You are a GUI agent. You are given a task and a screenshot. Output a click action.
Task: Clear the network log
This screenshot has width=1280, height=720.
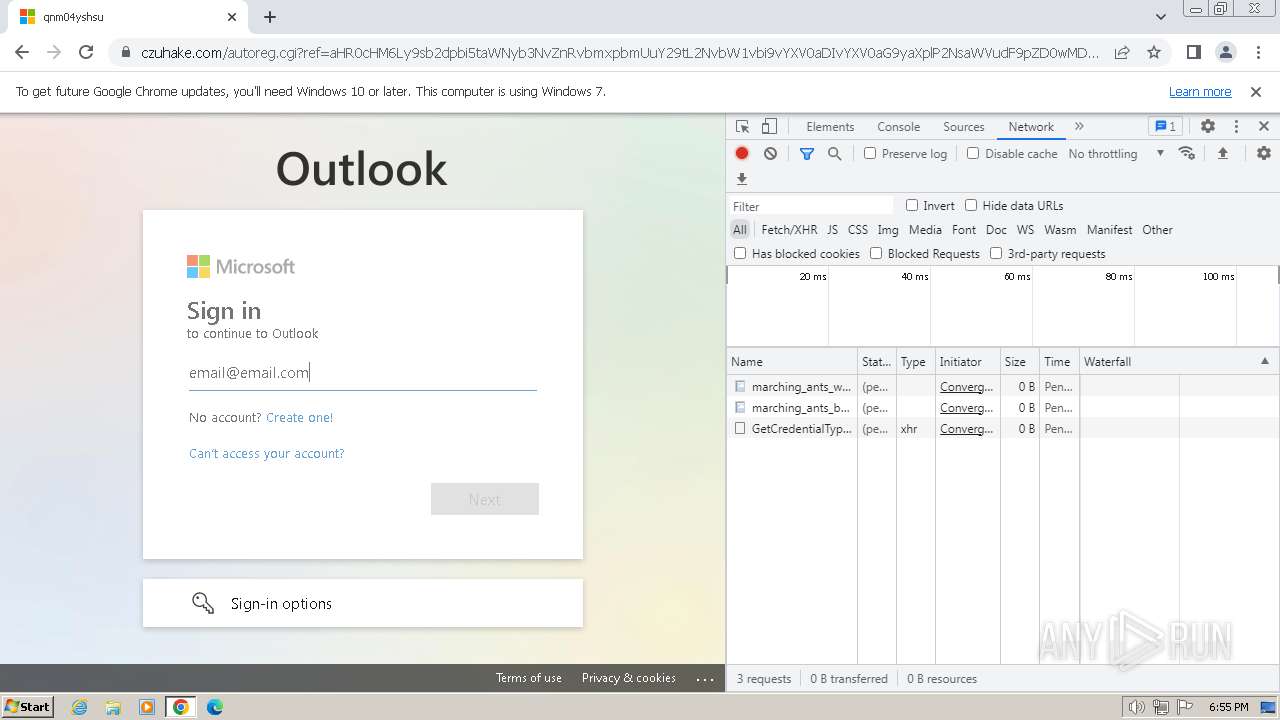770,153
